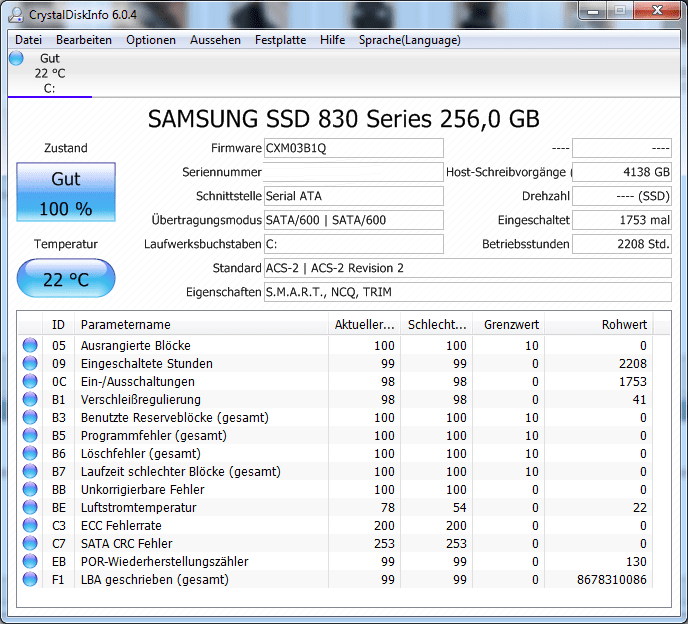
Task: Click the Betriebsstunden value 2208 Std.
Action: [x=622, y=244]
